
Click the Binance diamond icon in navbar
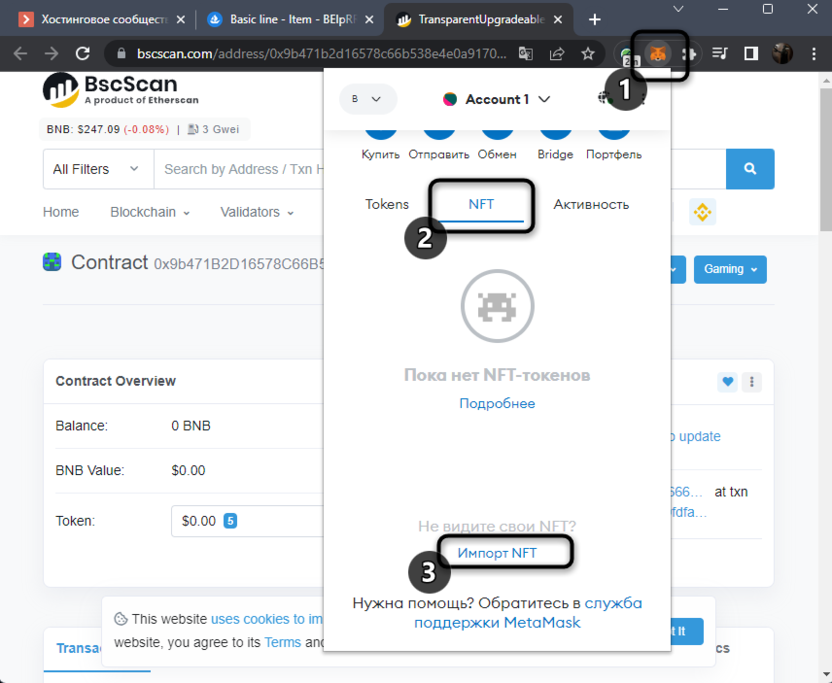tap(703, 212)
